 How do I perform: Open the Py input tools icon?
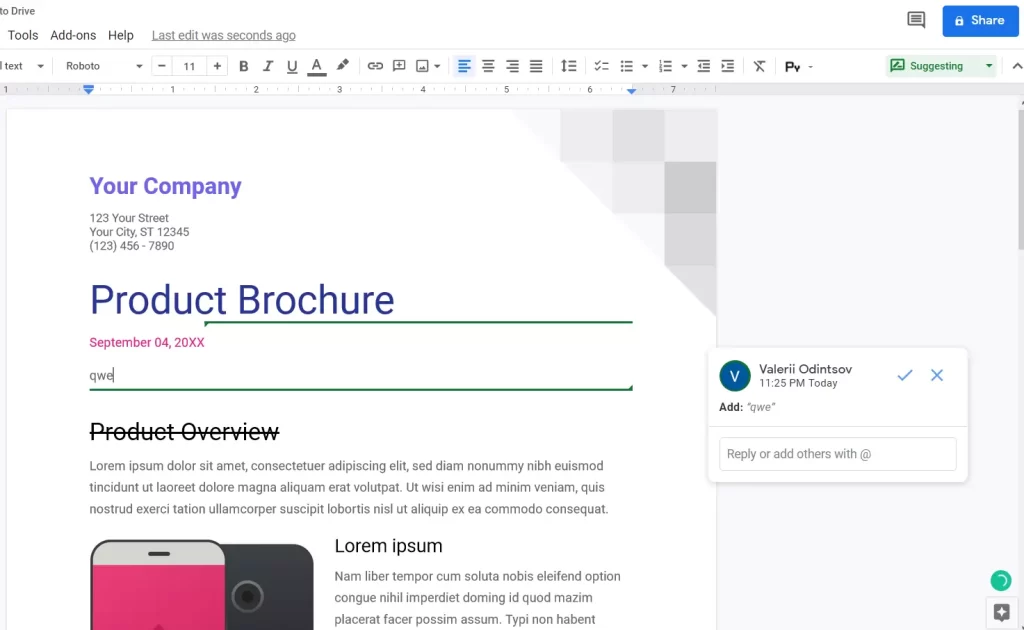(792, 67)
